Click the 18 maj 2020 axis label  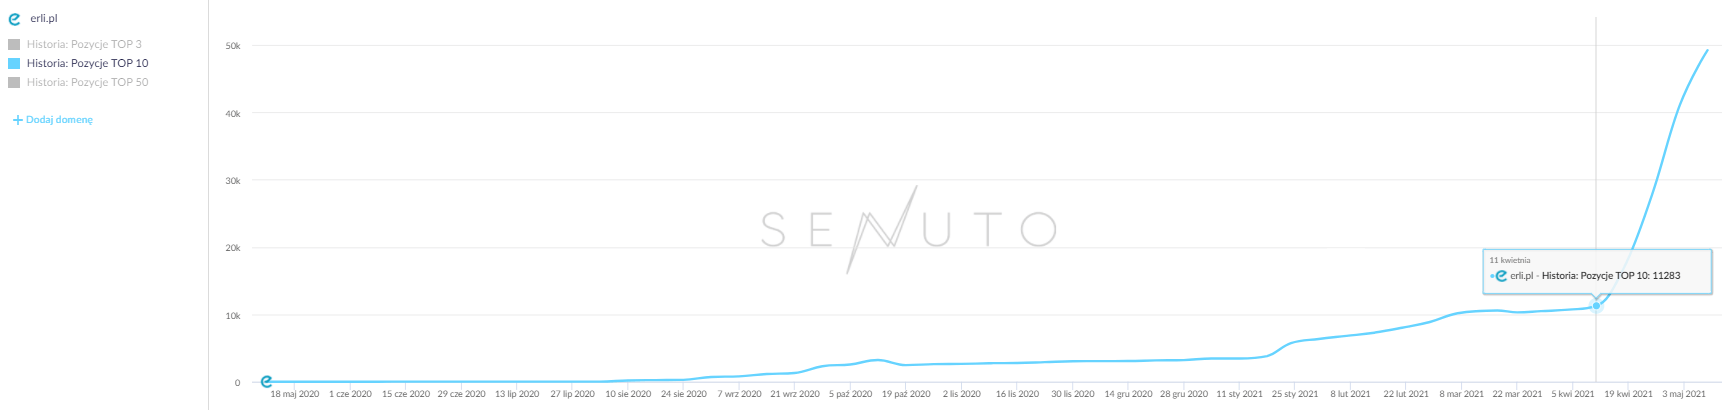point(294,394)
